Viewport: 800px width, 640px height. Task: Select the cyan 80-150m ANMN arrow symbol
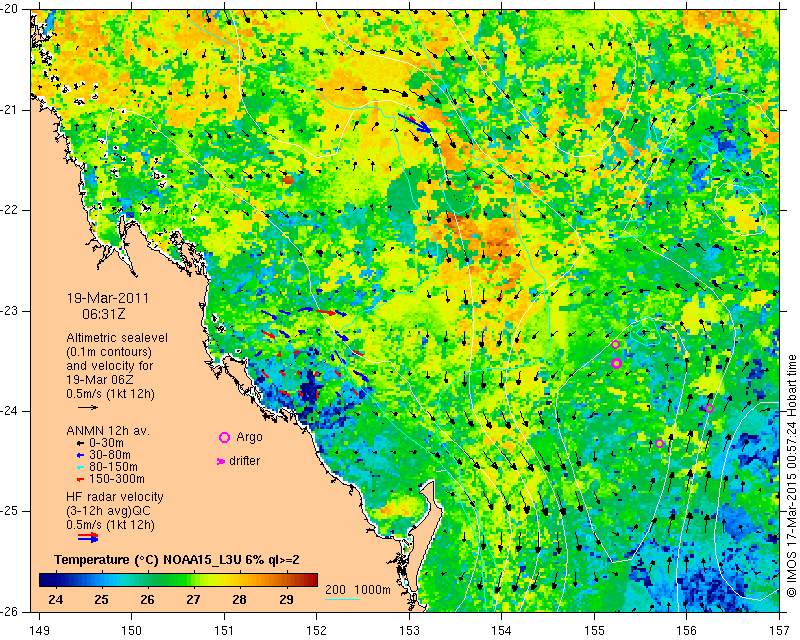[x=80, y=467]
